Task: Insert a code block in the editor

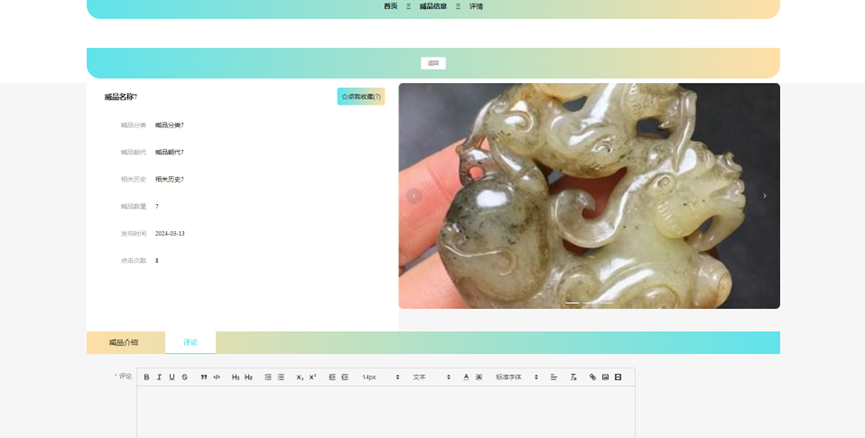Action: click(x=217, y=377)
